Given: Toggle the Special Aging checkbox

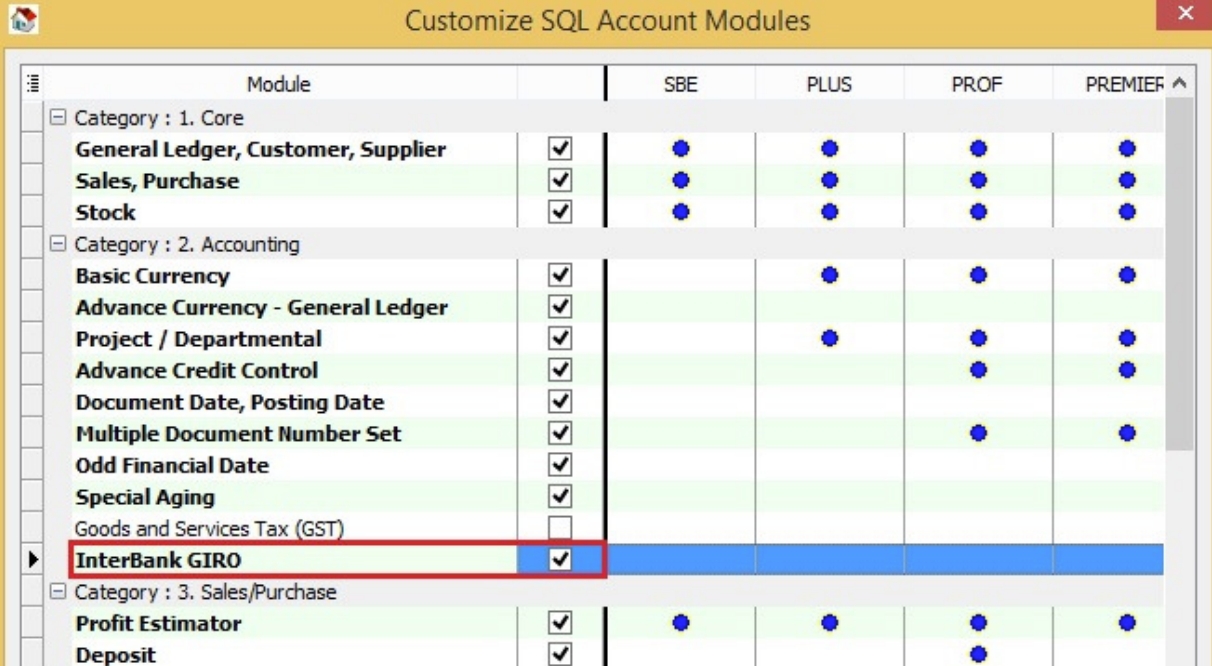Looking at the screenshot, I should click(561, 497).
